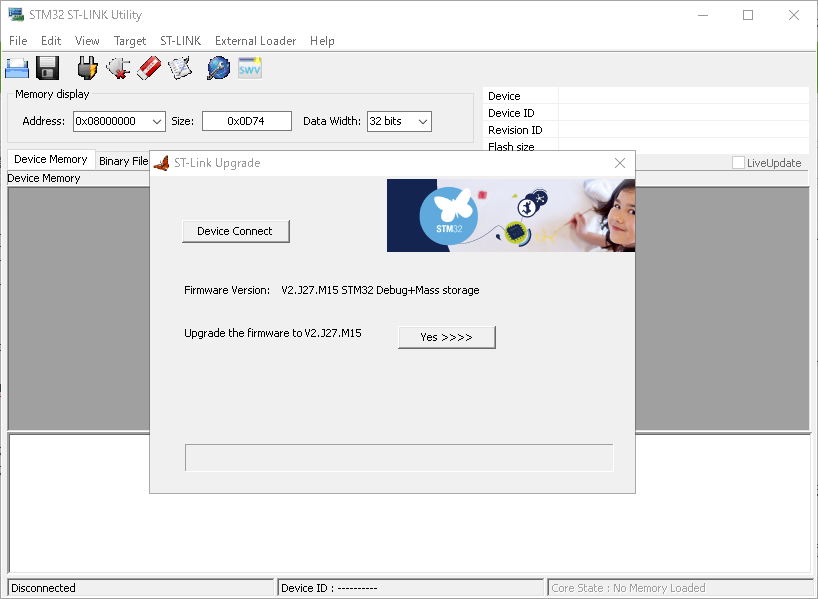
Task: Click 'Core State : No Memory Loaded' status
Action: click(680, 588)
